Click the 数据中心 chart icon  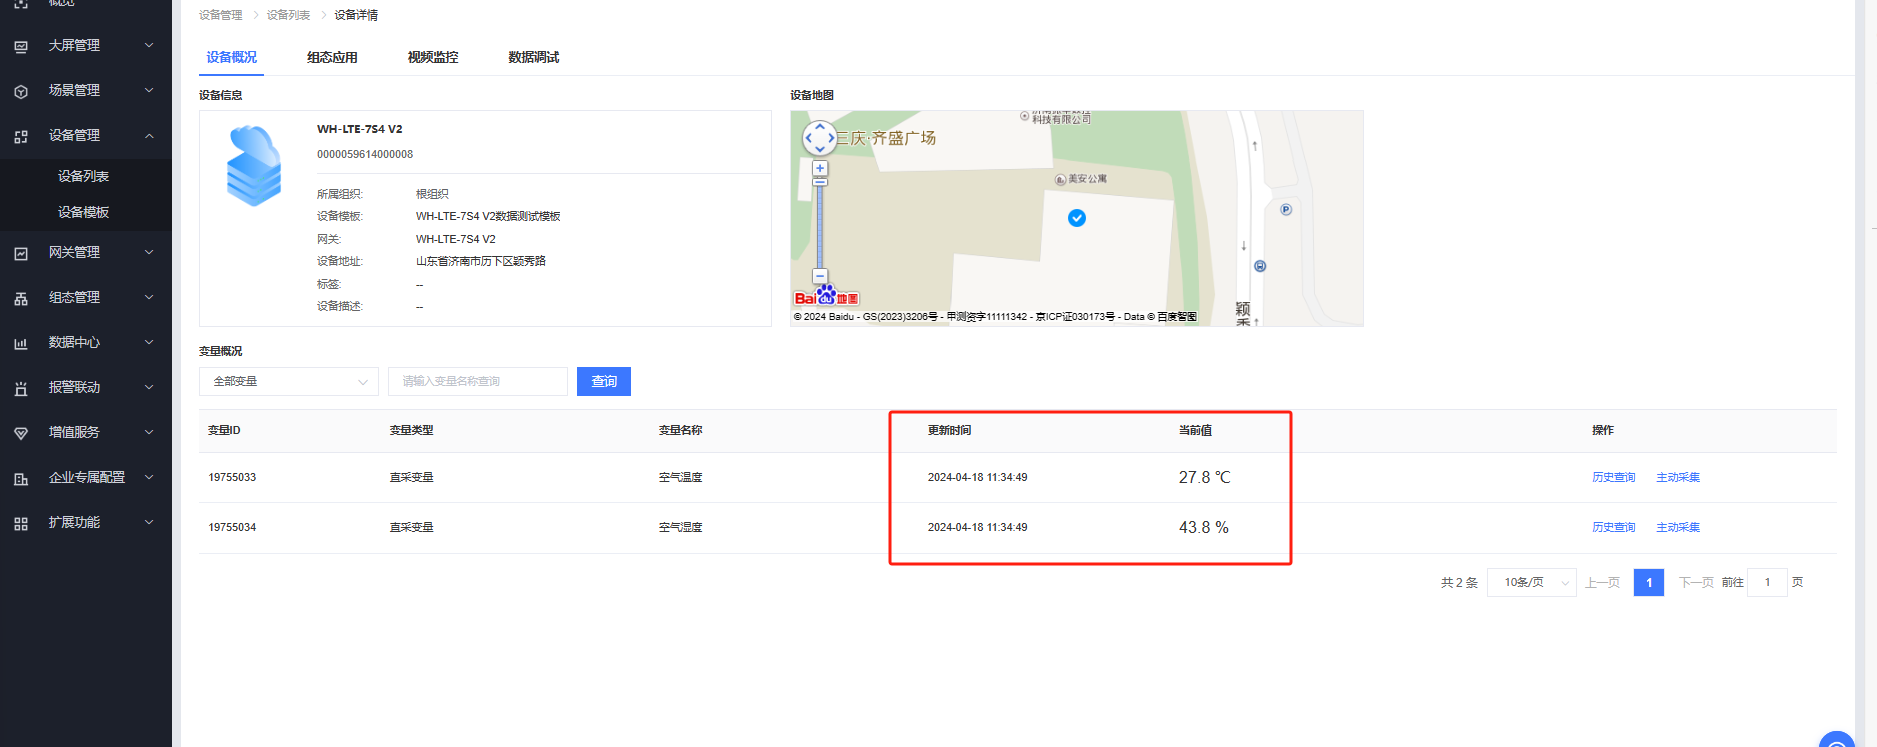21,343
